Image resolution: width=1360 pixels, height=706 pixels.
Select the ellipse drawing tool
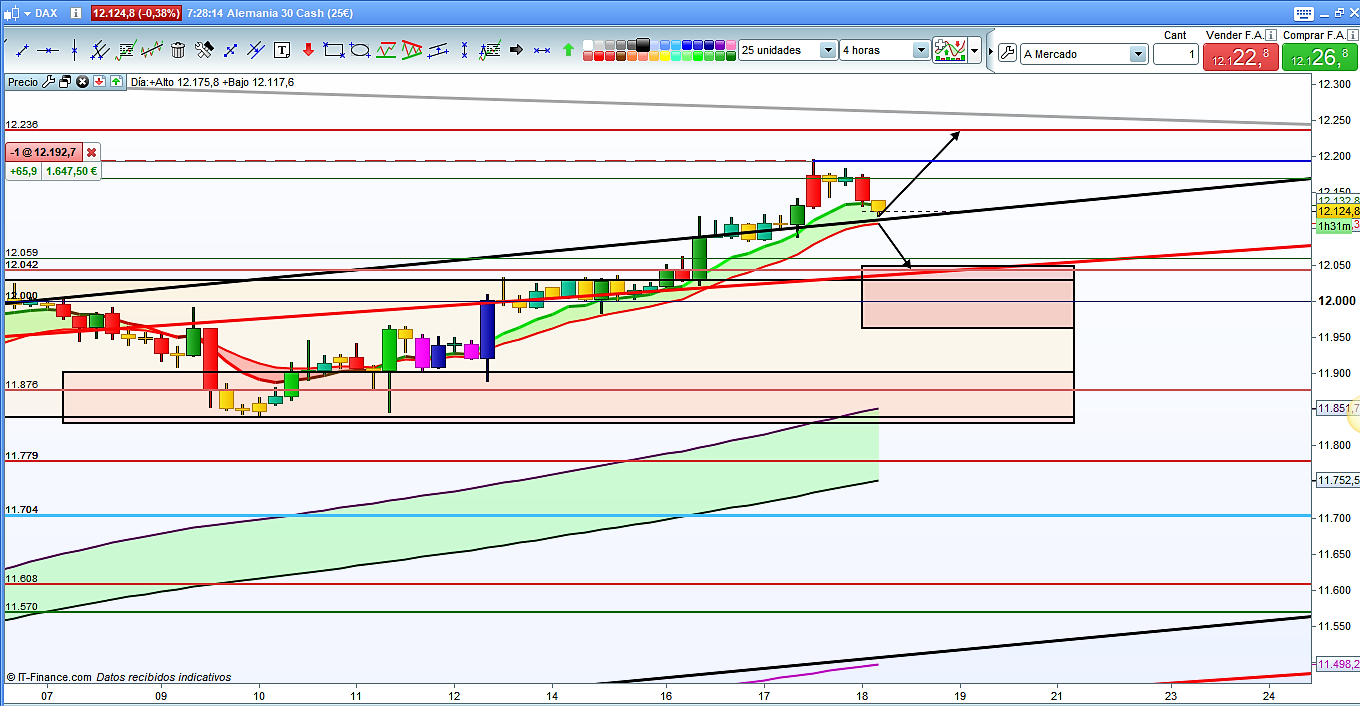360,49
